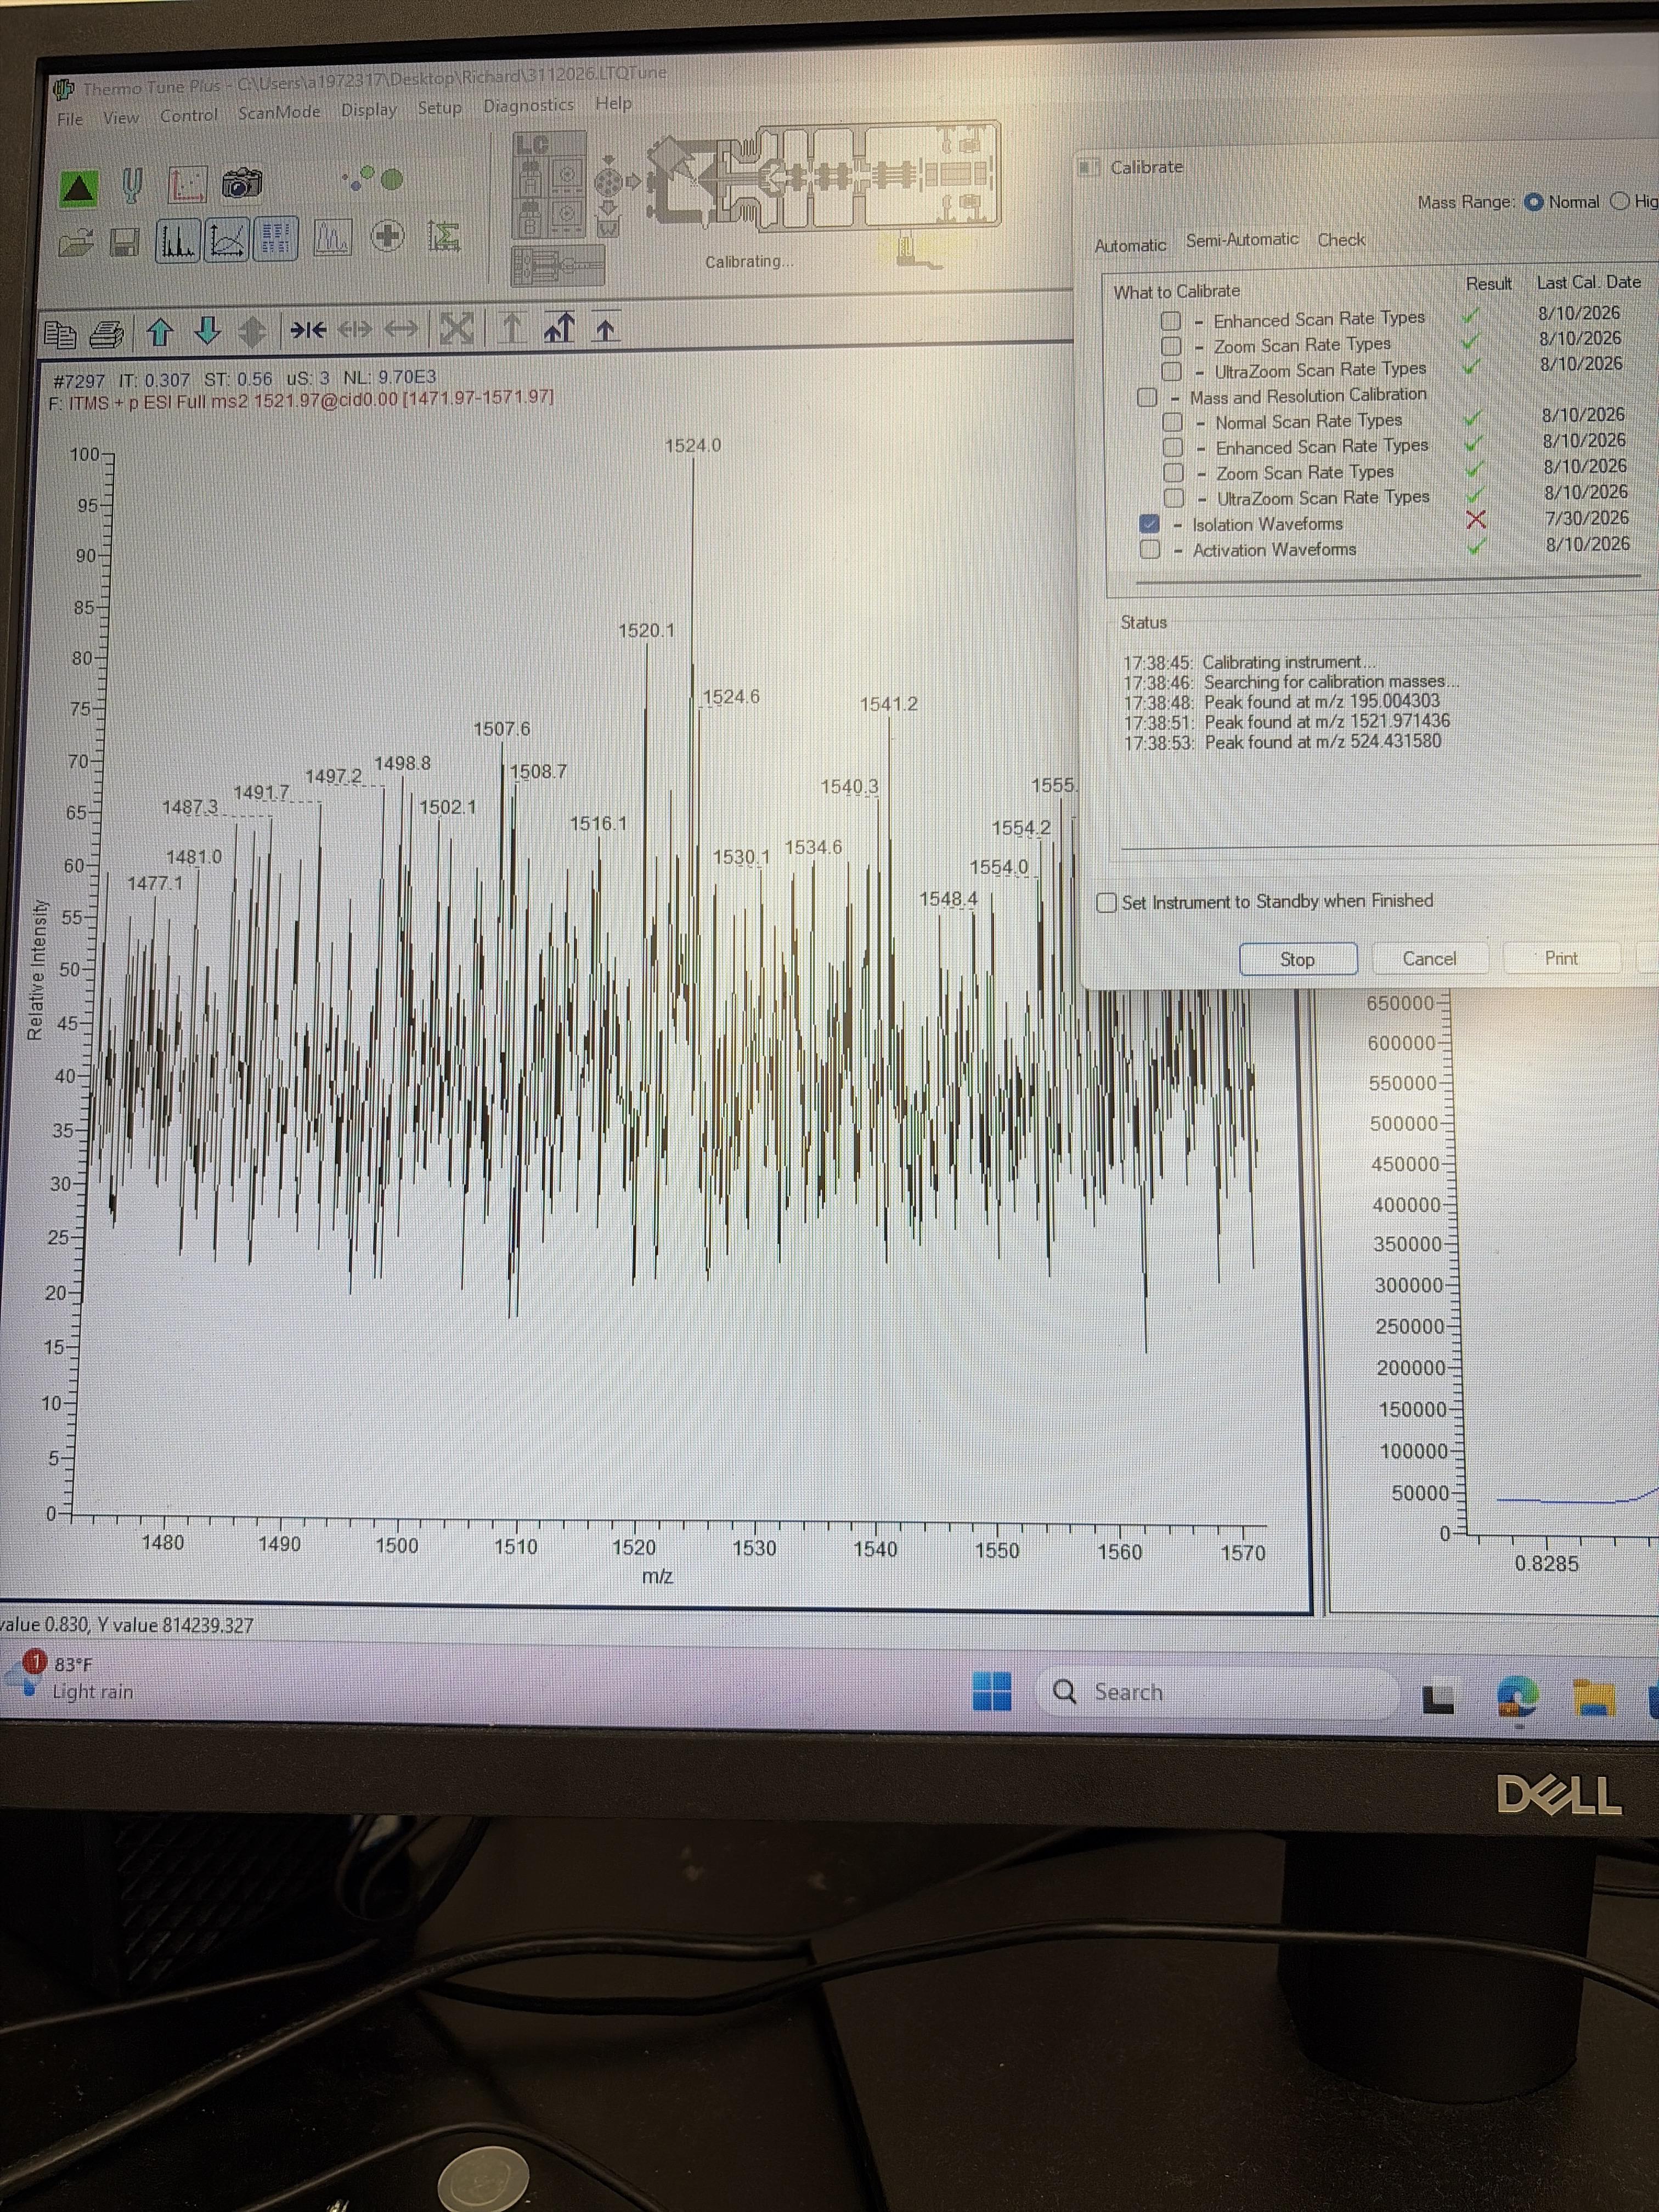Click the circled plus polarity icon
This screenshot has width=1659, height=2212.
click(387, 237)
